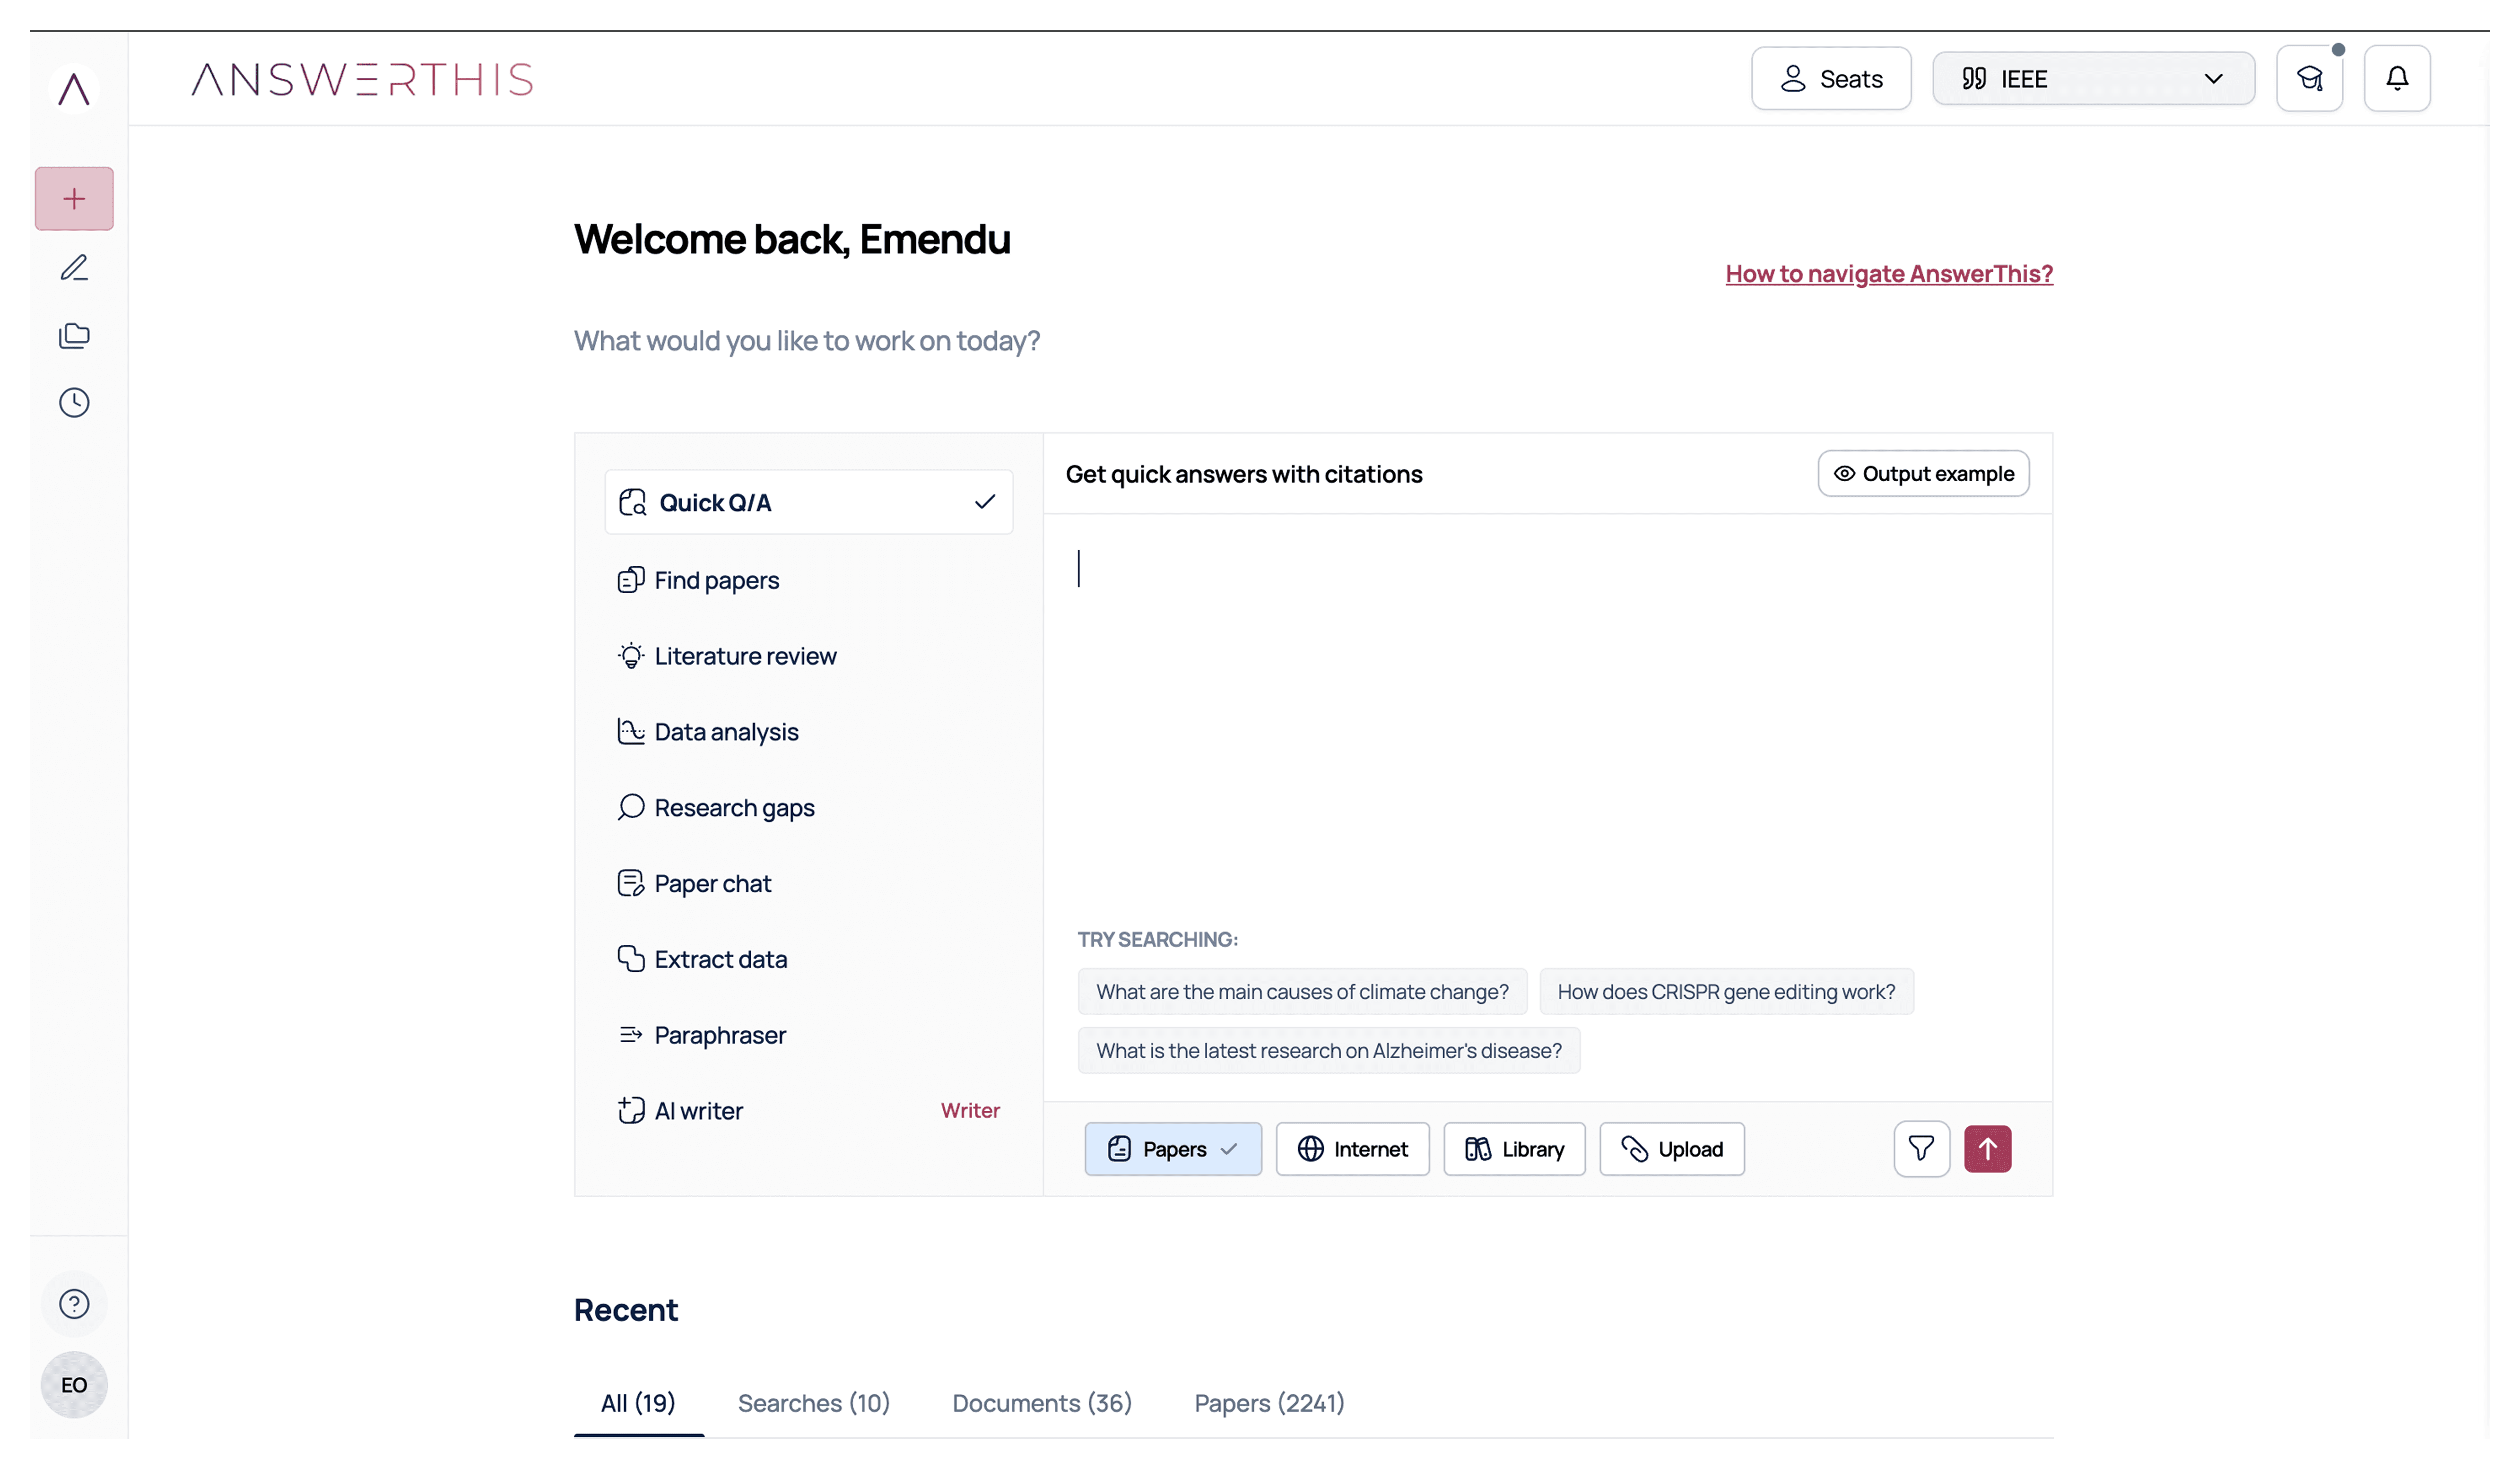Image resolution: width=2520 pixels, height=1469 pixels.
Task: Click the Output example button
Action: [x=1922, y=473]
